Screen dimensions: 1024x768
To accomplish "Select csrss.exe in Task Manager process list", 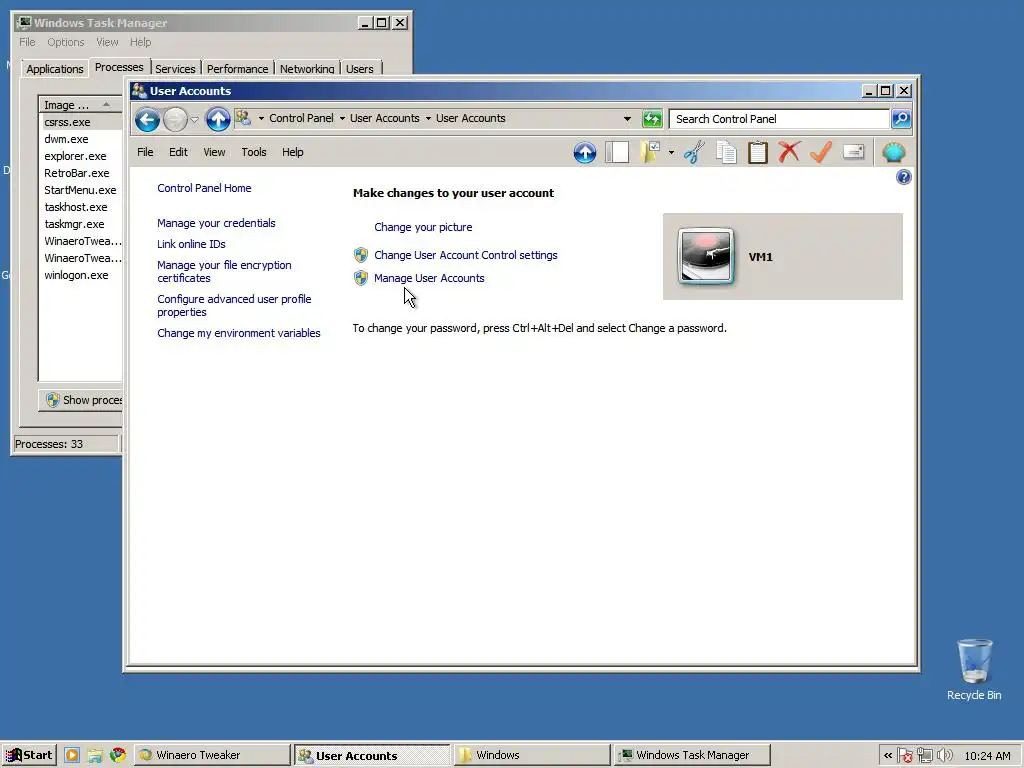I will point(81,122).
